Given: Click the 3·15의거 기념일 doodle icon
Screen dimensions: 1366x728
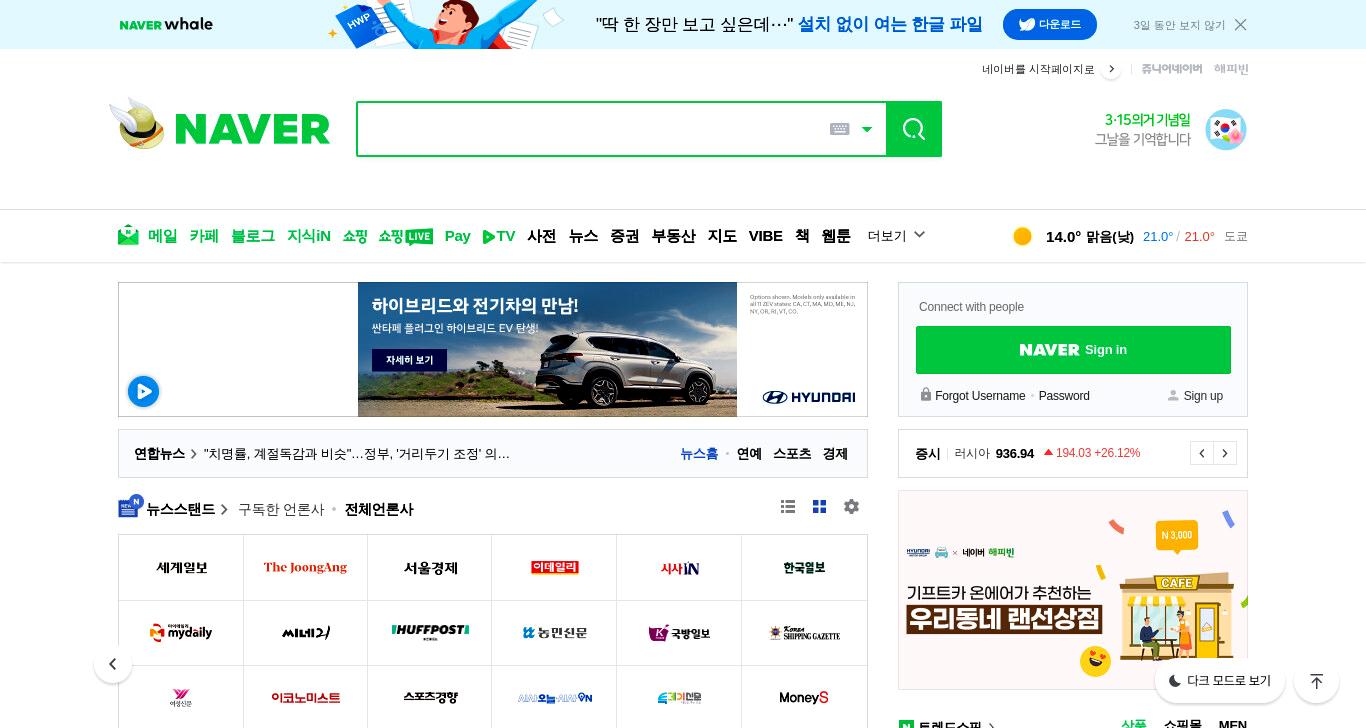Looking at the screenshot, I should pos(1226,130).
